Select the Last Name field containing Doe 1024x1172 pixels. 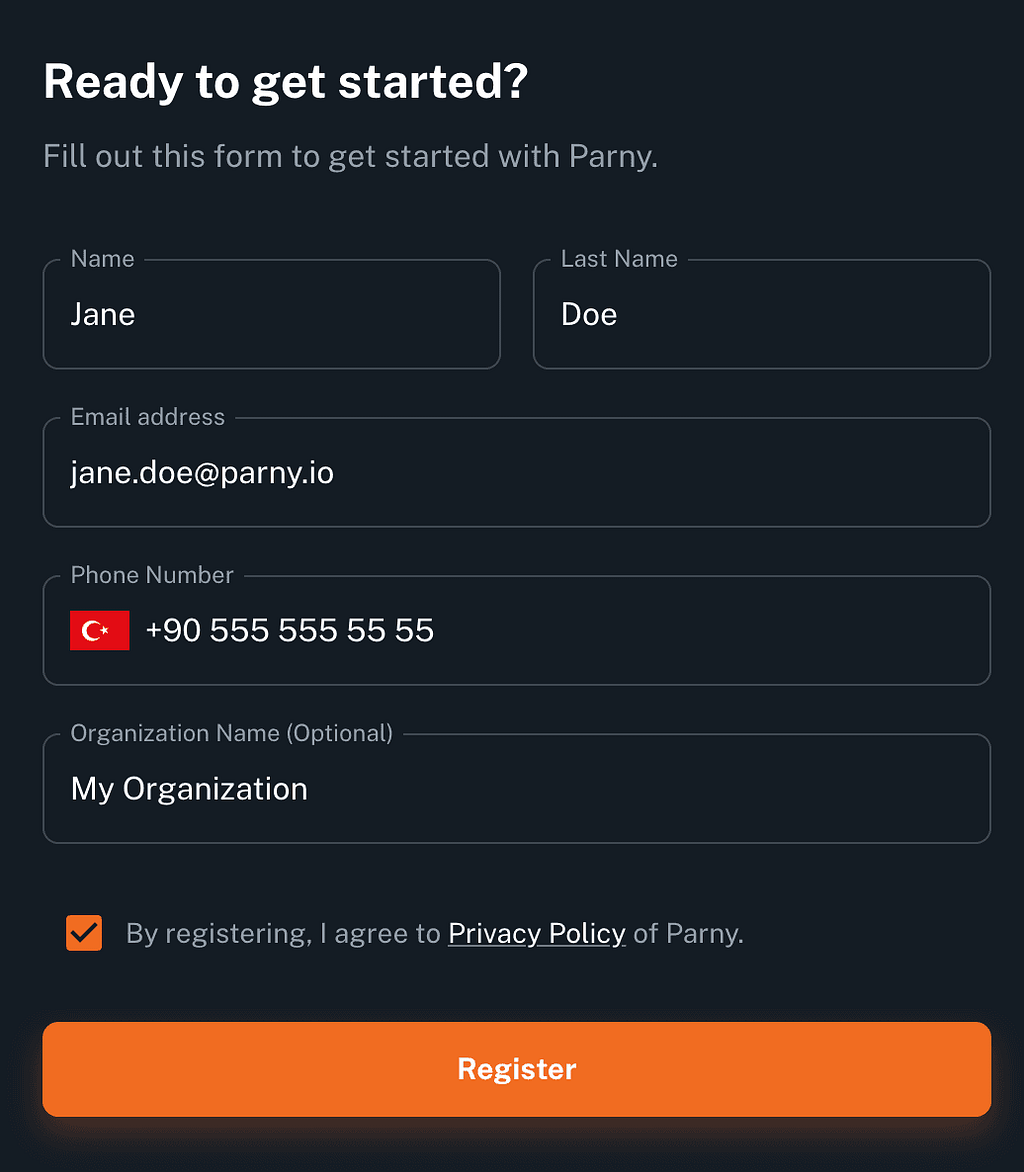762,314
